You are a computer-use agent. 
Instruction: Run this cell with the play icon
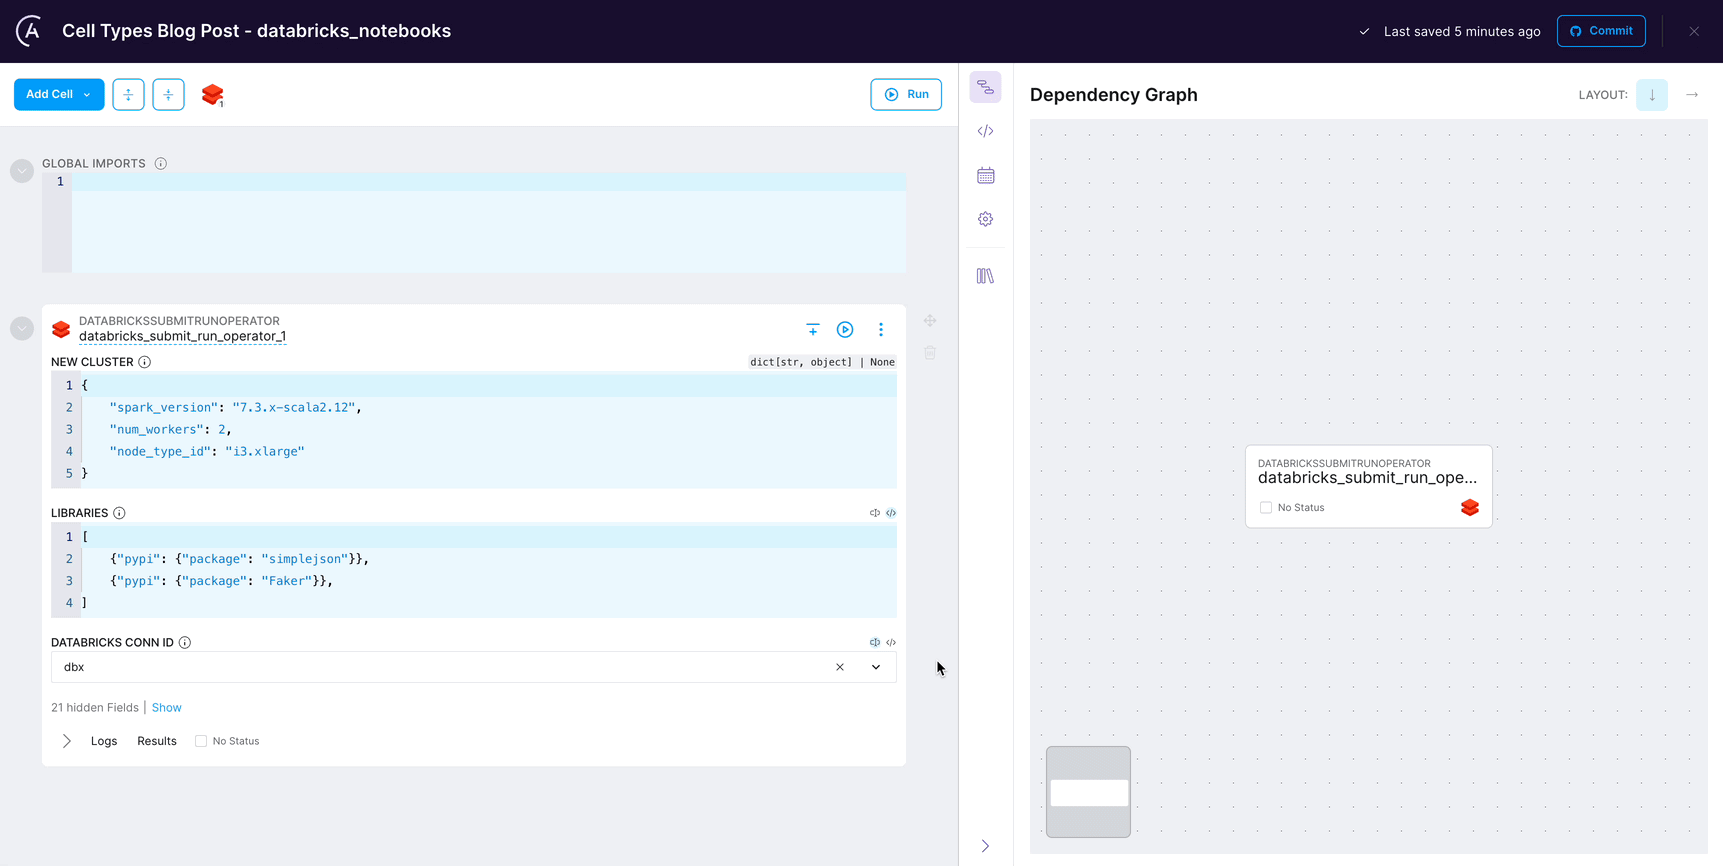pos(845,329)
